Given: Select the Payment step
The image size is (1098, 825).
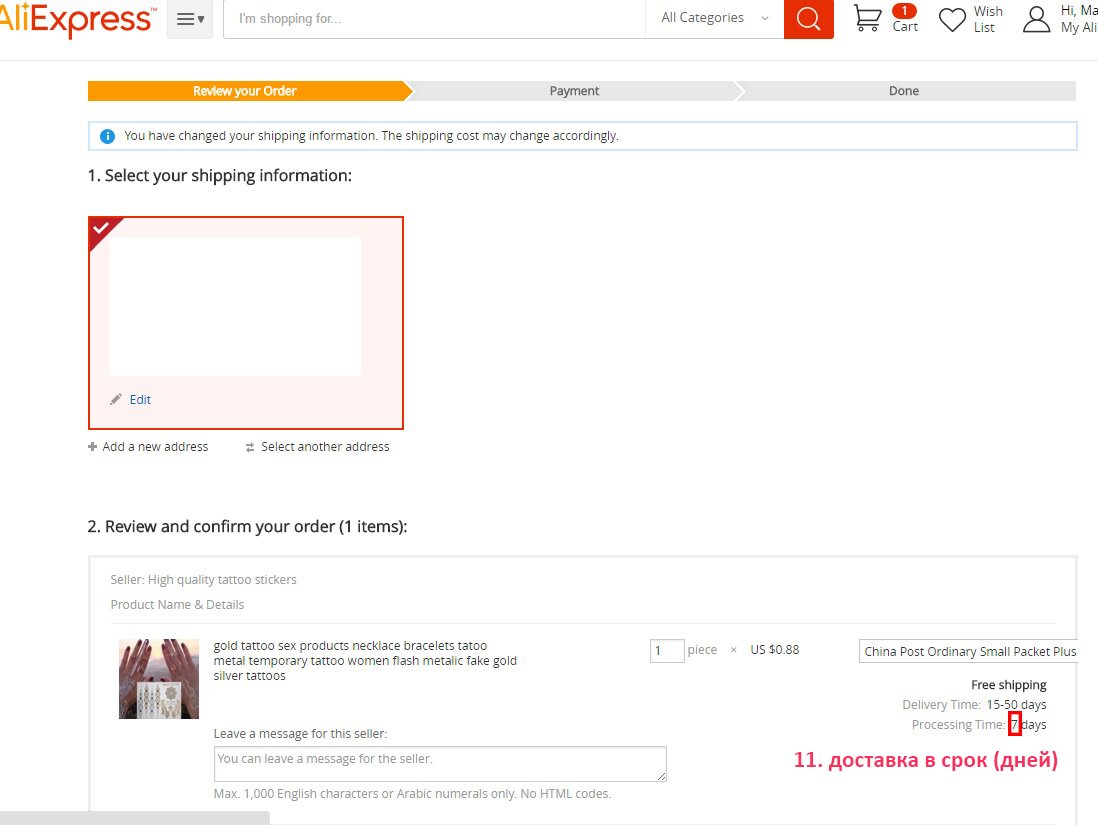Looking at the screenshot, I should coord(574,91).
